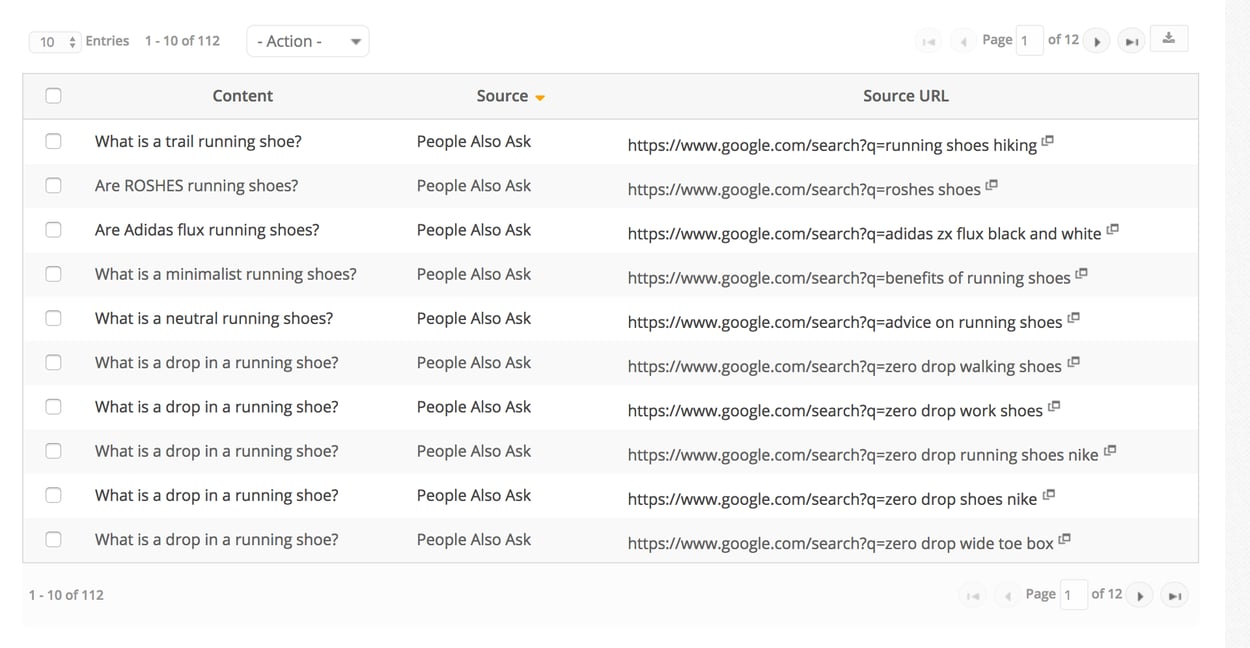The height and width of the screenshot is (648, 1250).
Task: Open external link for advice on running shoes
Action: (1073, 318)
